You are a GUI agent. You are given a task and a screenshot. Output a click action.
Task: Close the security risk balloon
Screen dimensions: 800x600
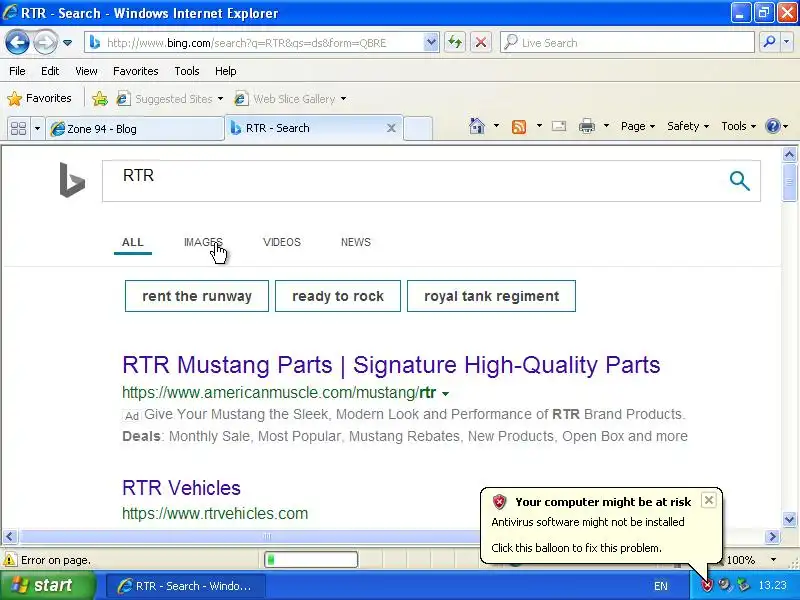tap(709, 500)
